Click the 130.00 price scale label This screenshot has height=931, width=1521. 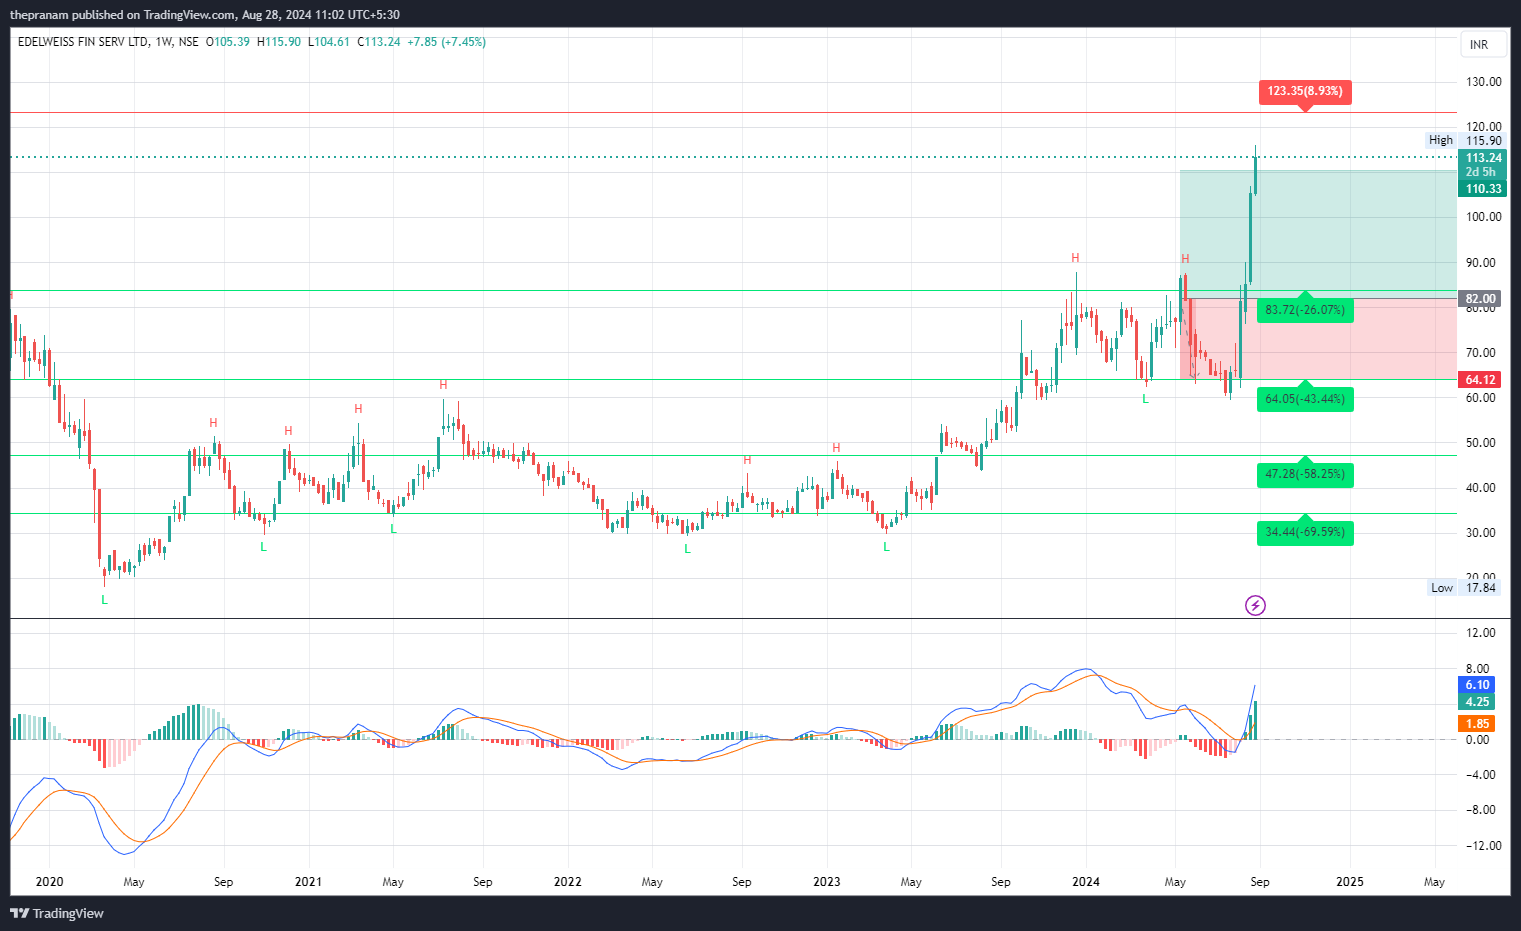click(1484, 82)
